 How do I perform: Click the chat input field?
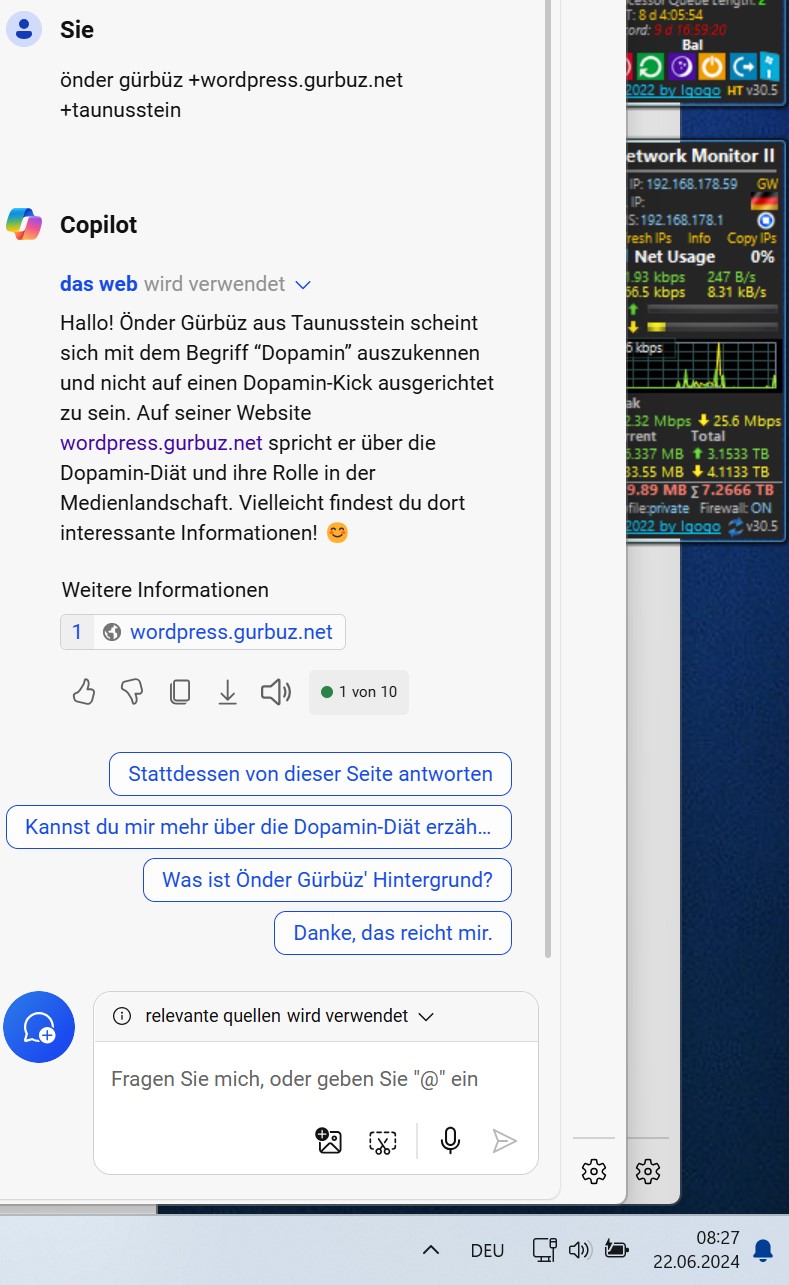coord(316,1079)
